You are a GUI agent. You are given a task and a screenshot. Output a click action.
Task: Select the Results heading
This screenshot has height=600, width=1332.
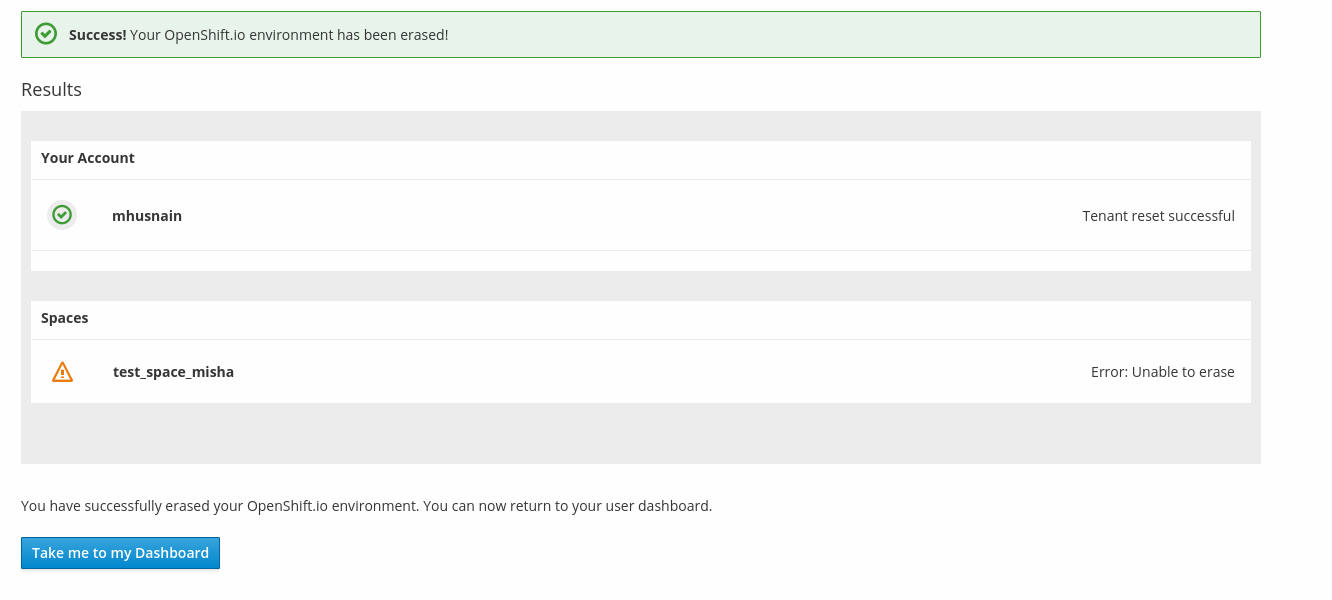[x=51, y=89]
